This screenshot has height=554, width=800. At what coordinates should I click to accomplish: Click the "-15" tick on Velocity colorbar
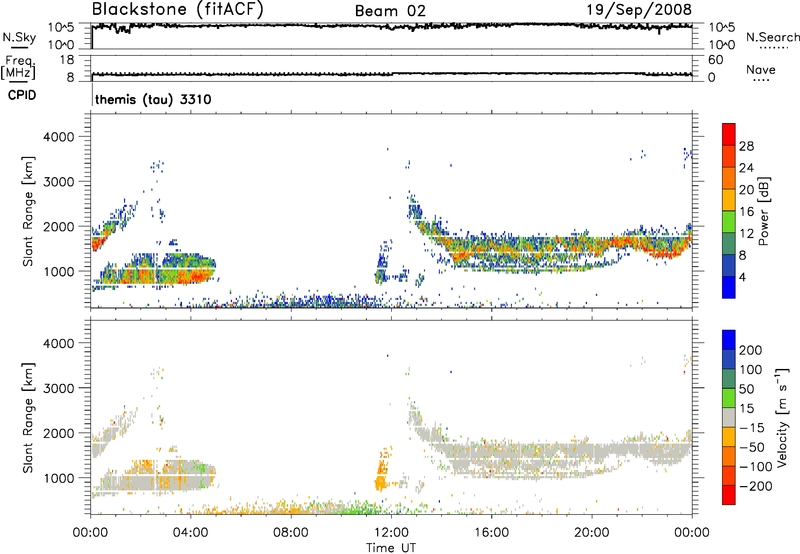pos(752,428)
